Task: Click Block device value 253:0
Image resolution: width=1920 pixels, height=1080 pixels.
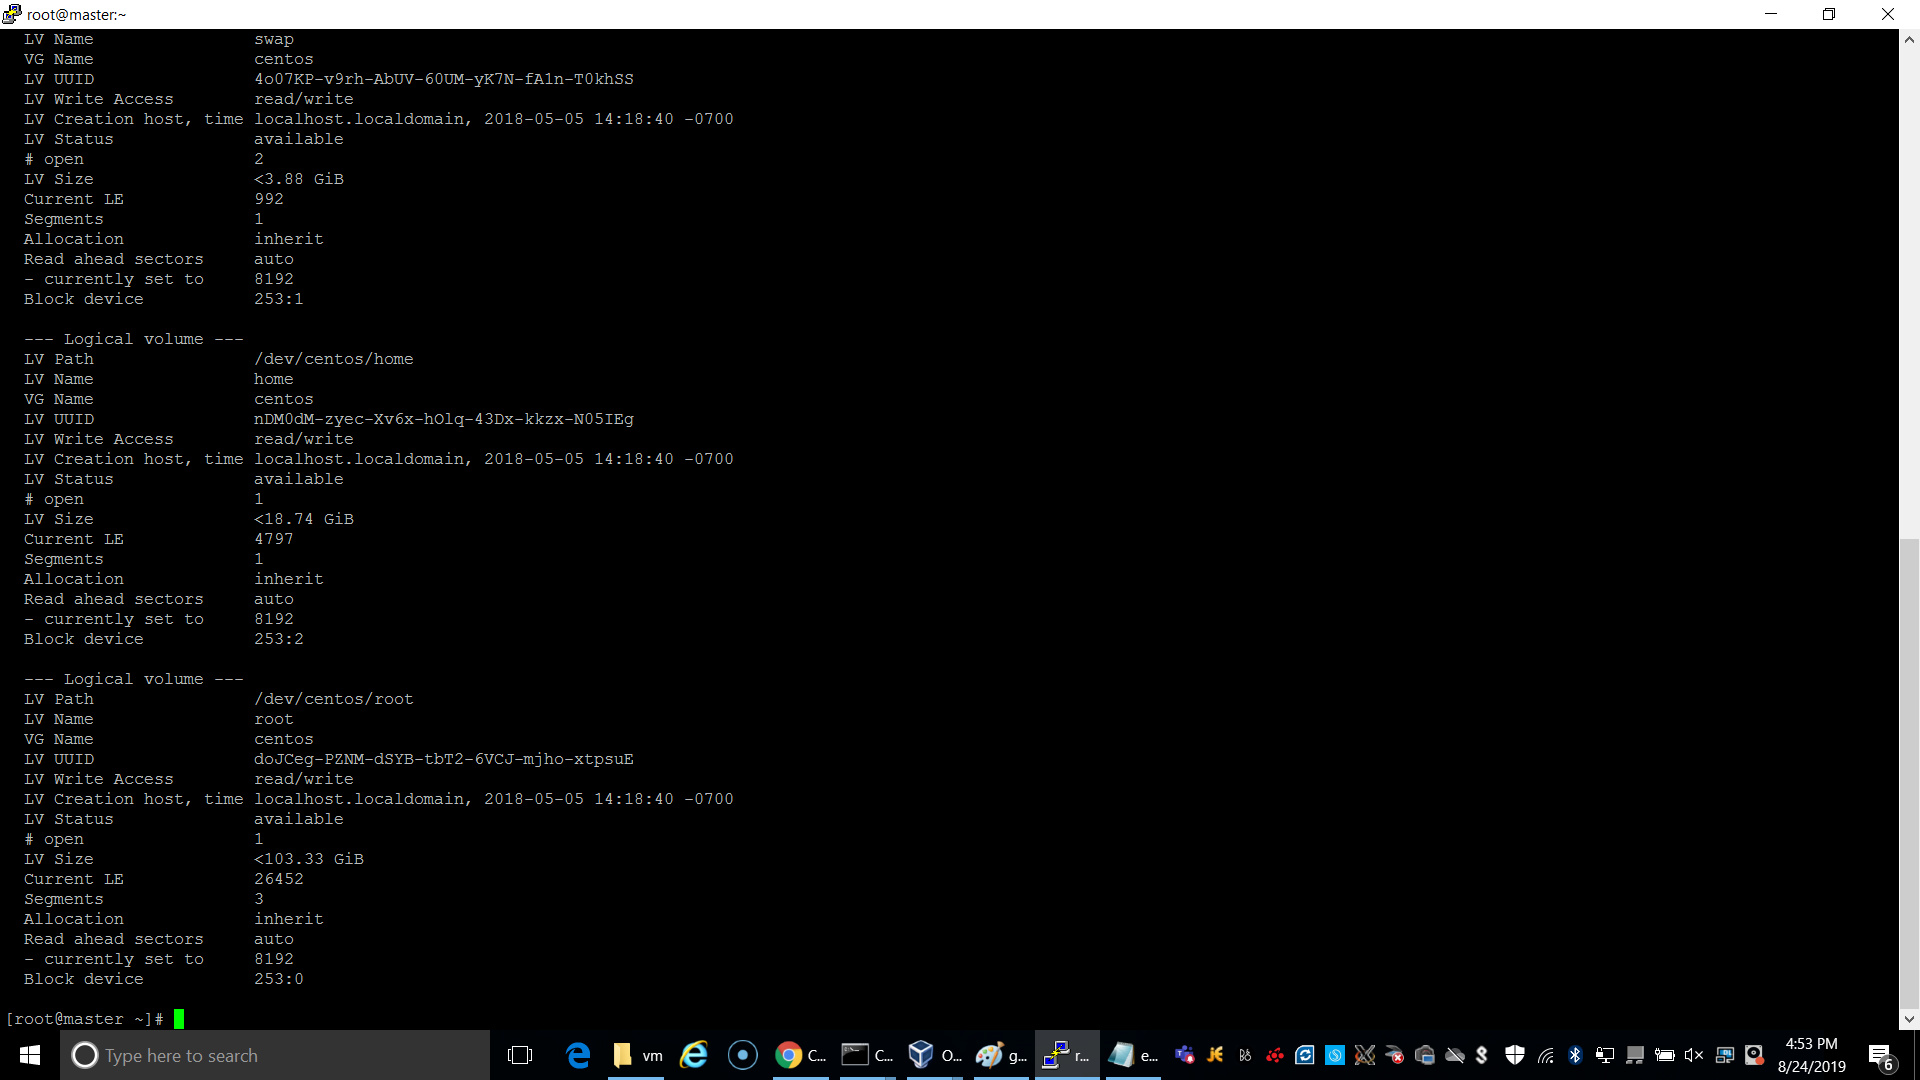Action: click(278, 979)
